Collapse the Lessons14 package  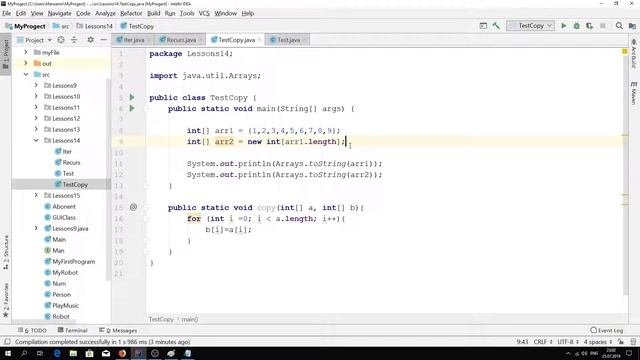[36, 140]
